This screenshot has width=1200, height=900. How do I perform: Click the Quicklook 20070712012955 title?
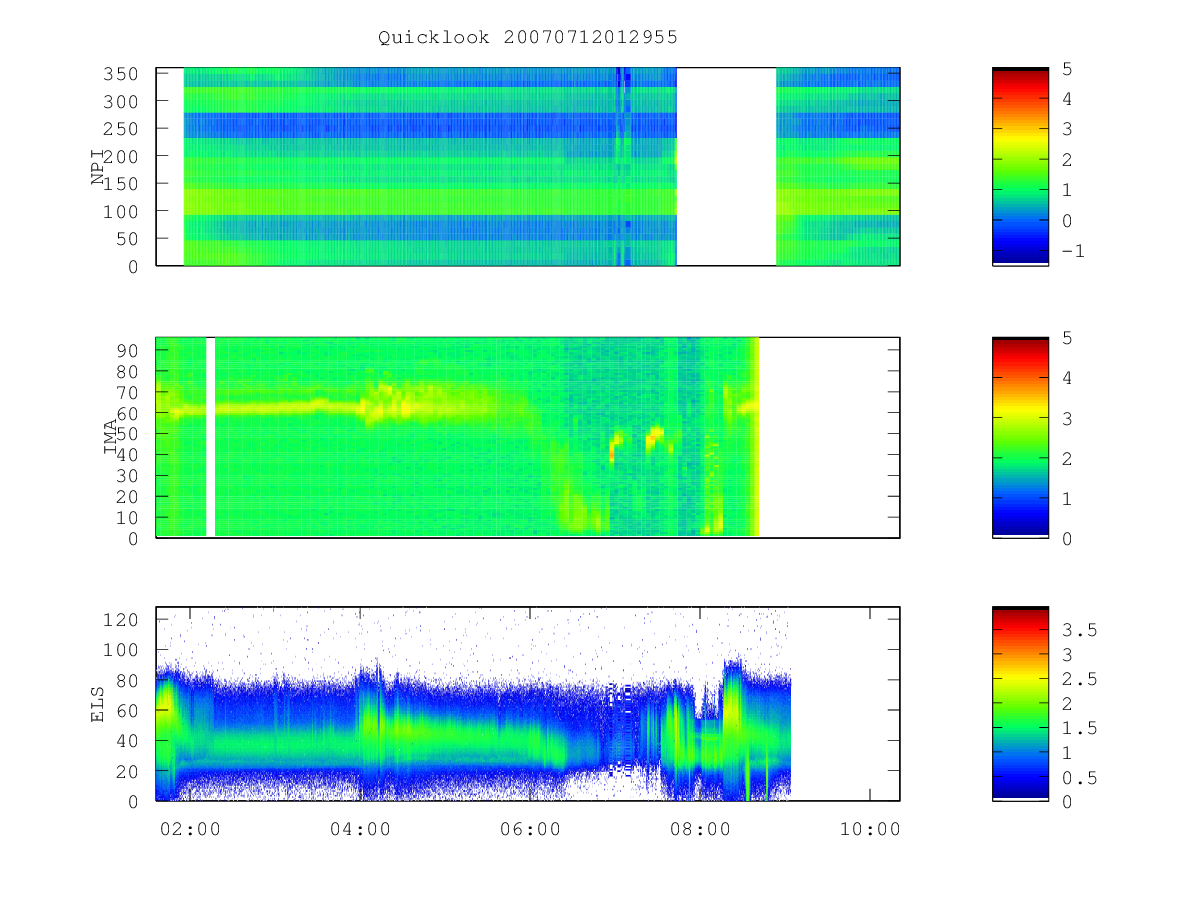[528, 37]
